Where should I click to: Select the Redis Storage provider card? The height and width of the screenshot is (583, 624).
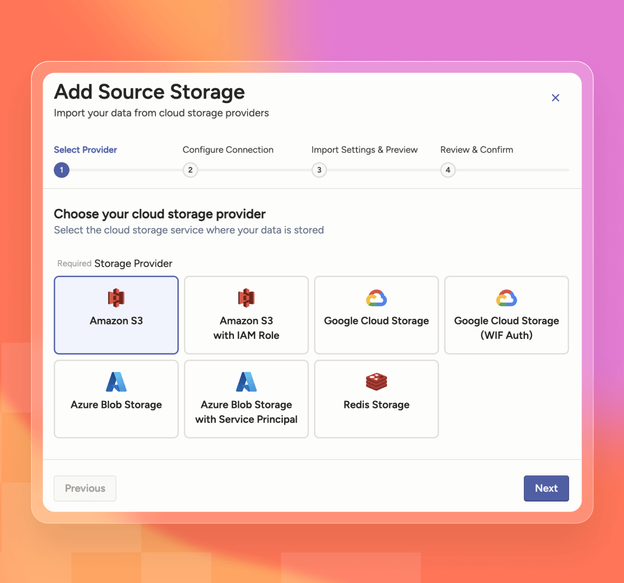pyautogui.click(x=376, y=399)
